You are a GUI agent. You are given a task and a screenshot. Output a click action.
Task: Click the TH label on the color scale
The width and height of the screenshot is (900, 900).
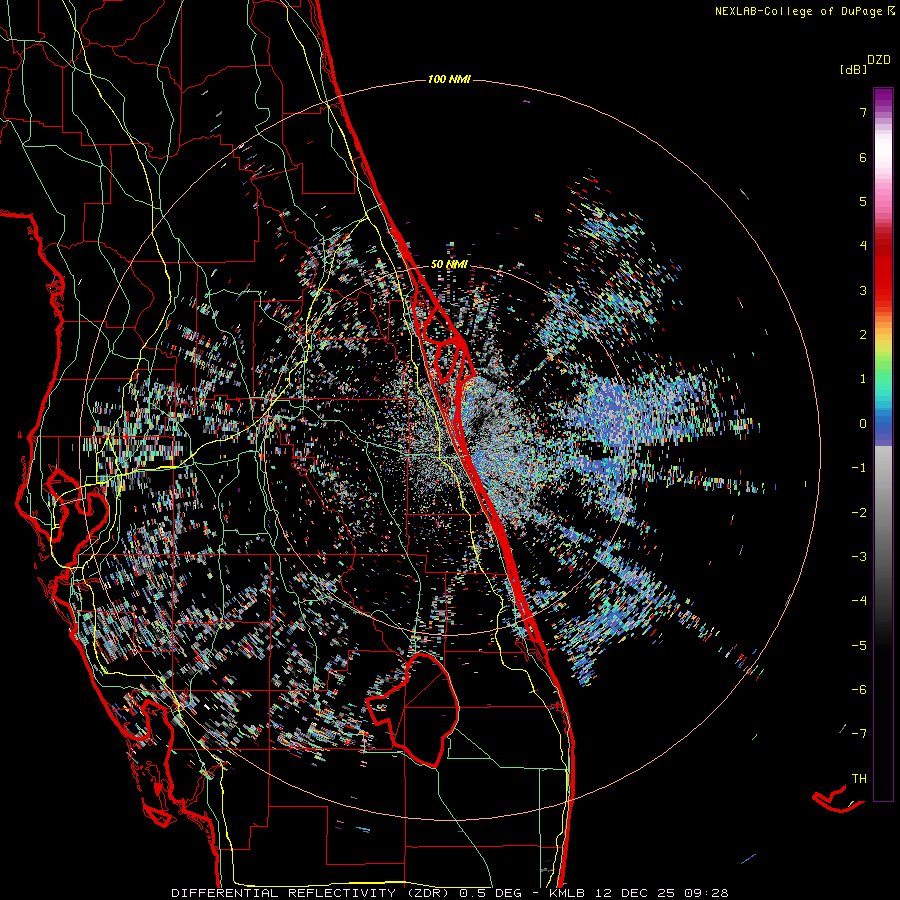(859, 778)
